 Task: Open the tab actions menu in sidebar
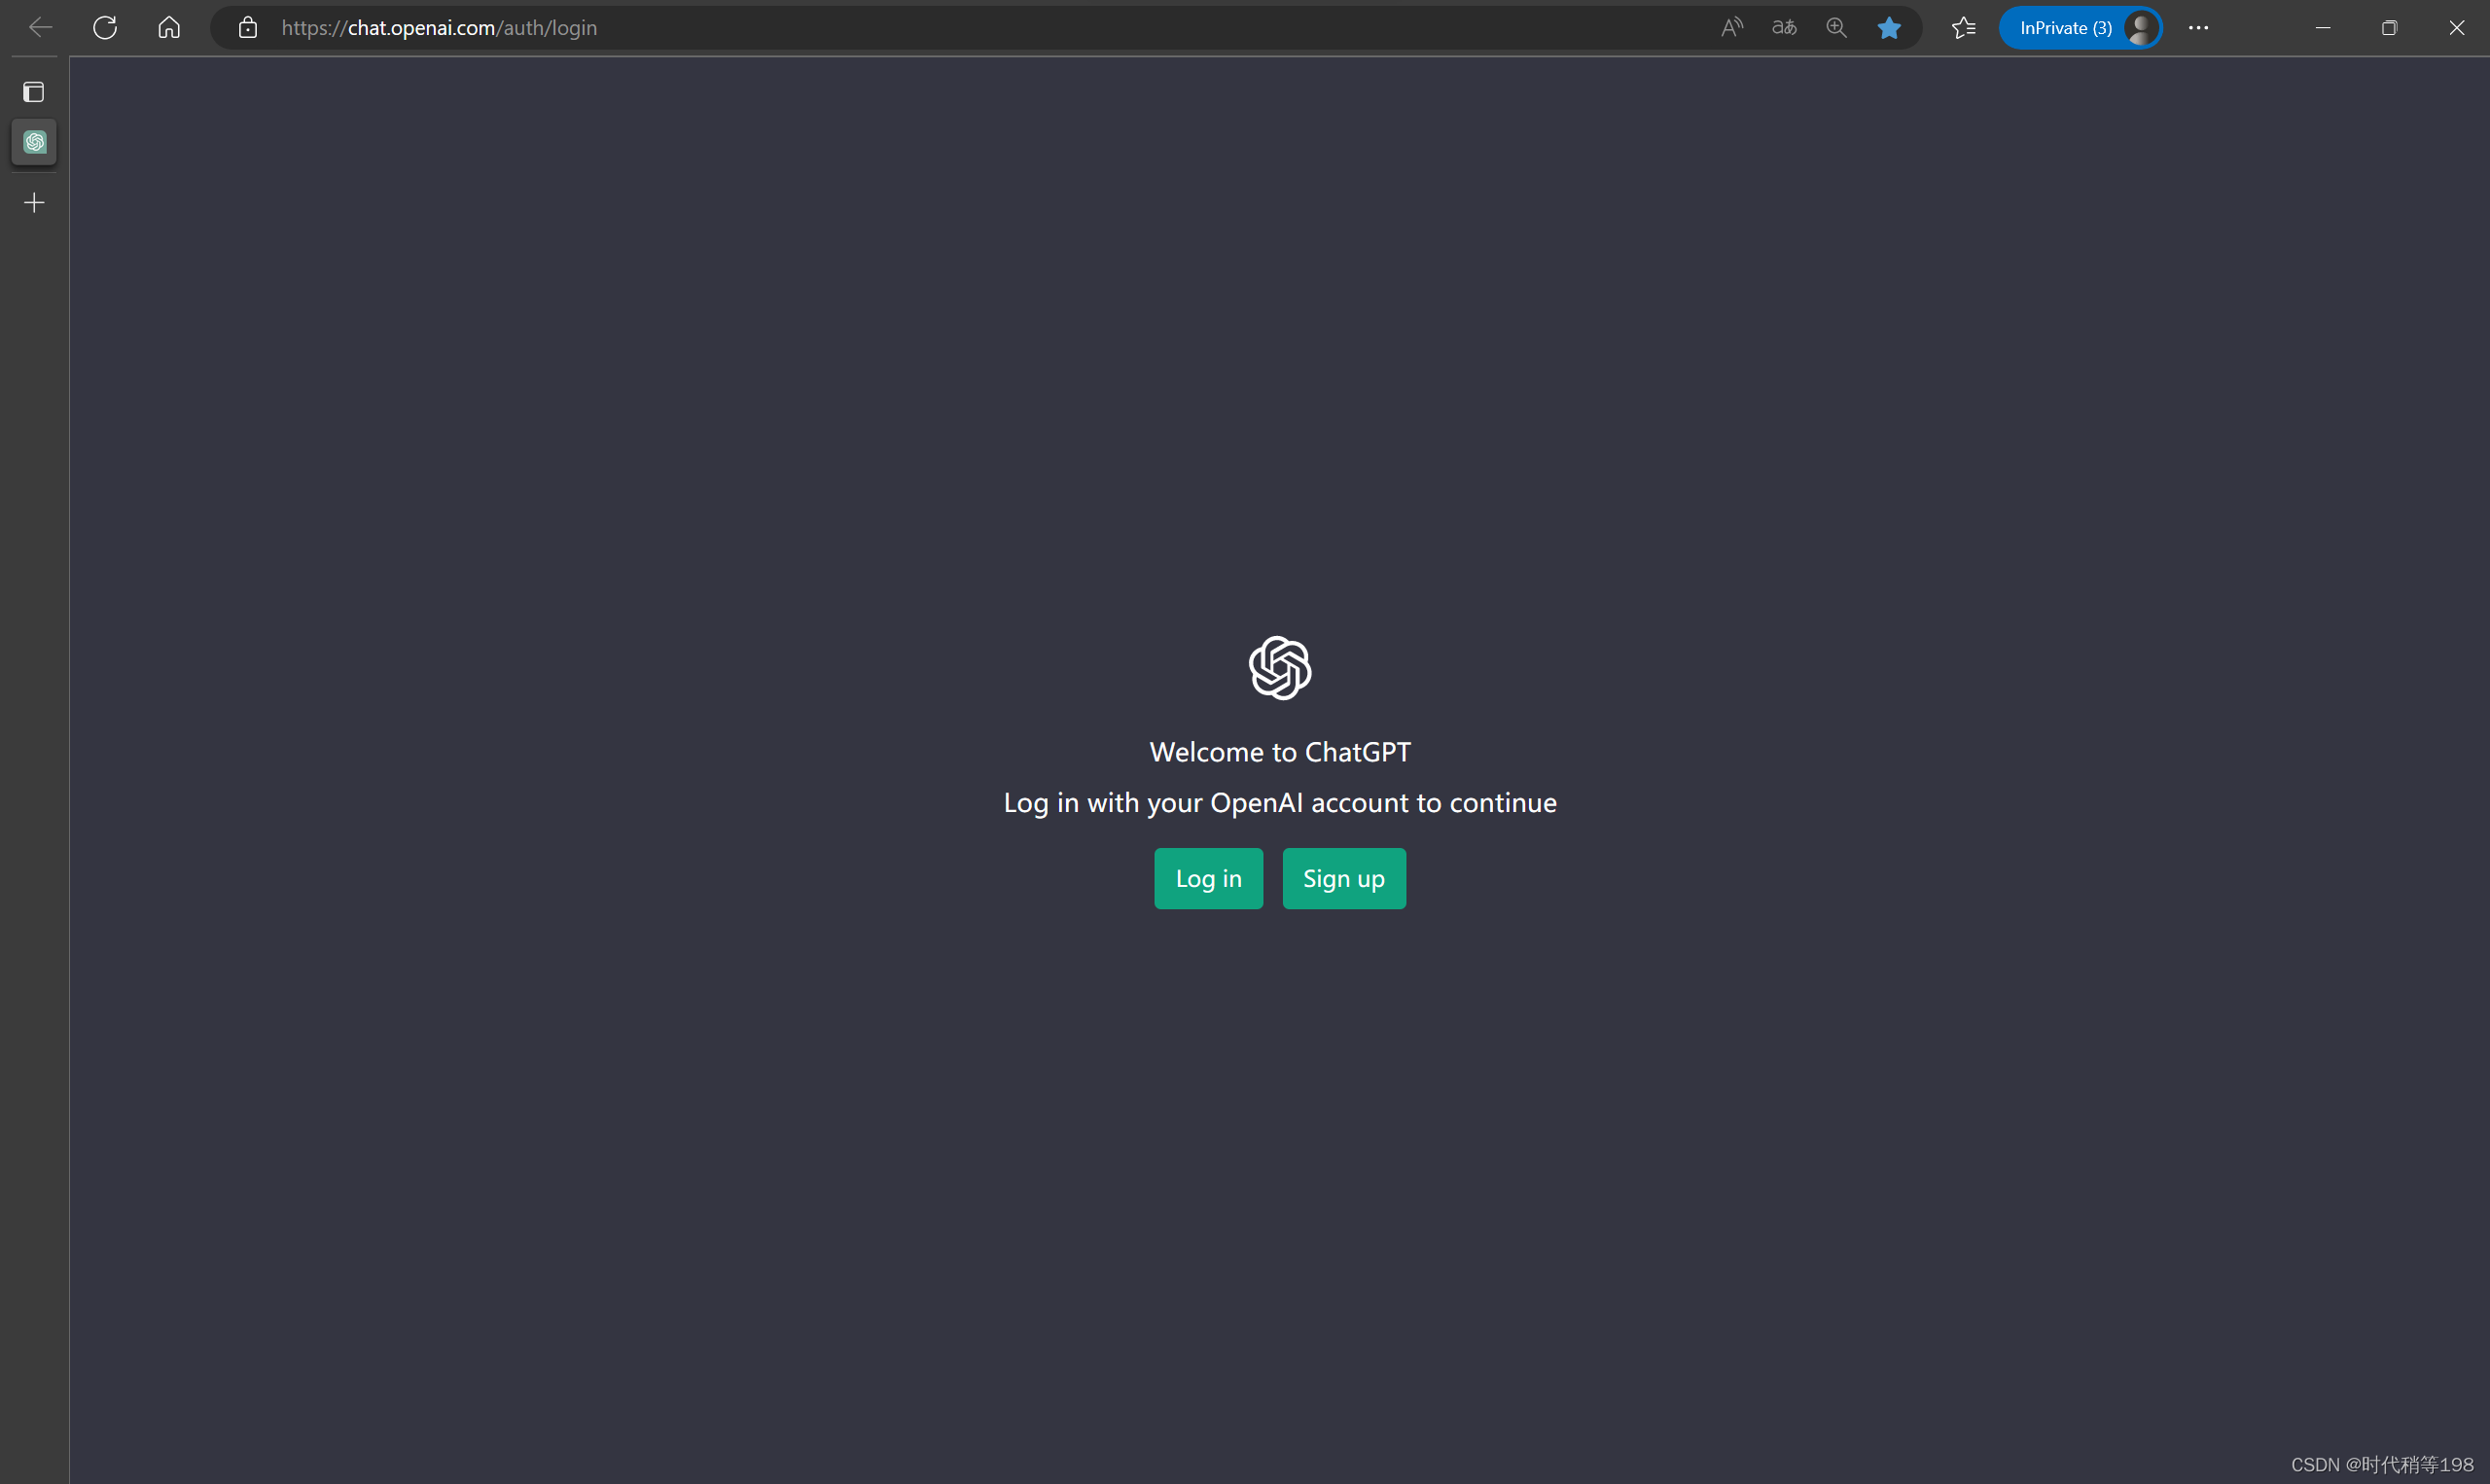(x=34, y=92)
